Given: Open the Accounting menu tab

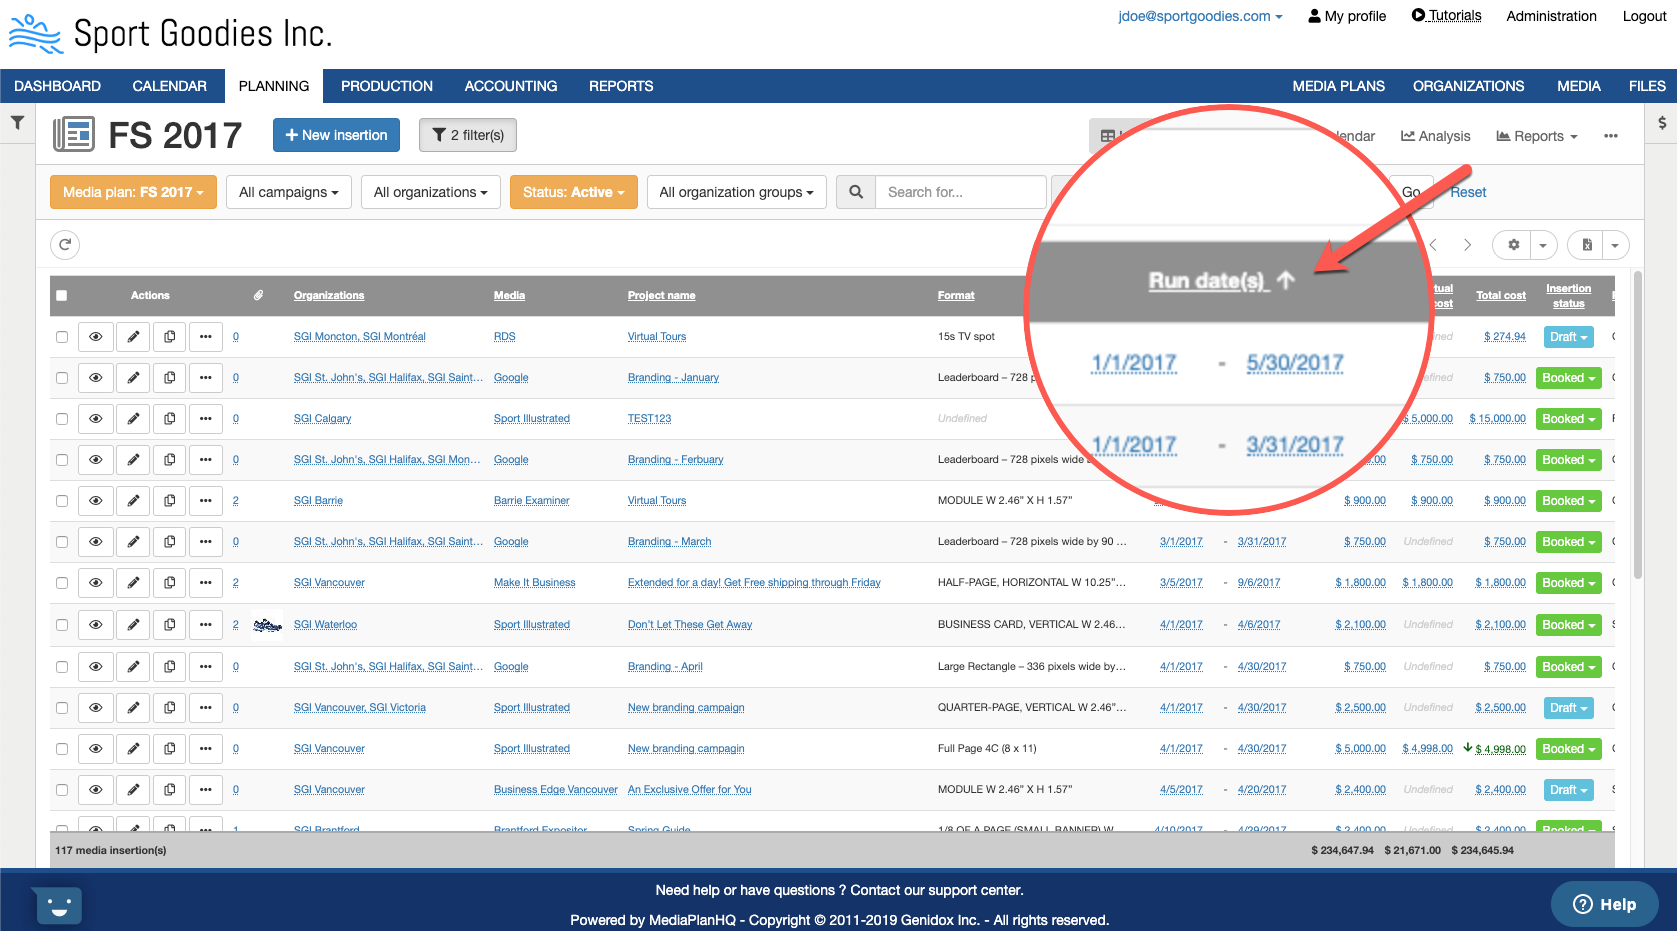Looking at the screenshot, I should click(510, 86).
